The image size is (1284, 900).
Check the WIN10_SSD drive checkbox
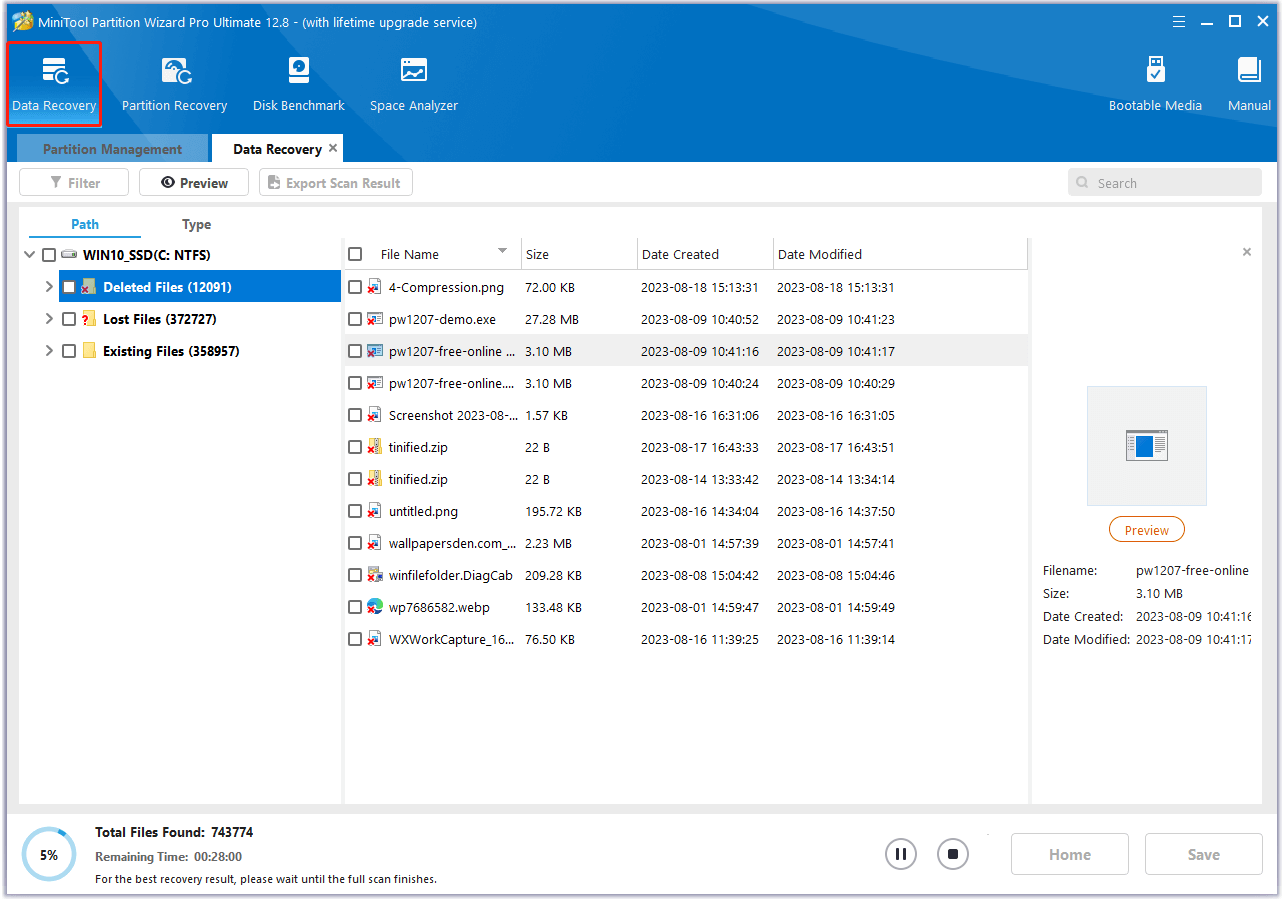(49, 255)
